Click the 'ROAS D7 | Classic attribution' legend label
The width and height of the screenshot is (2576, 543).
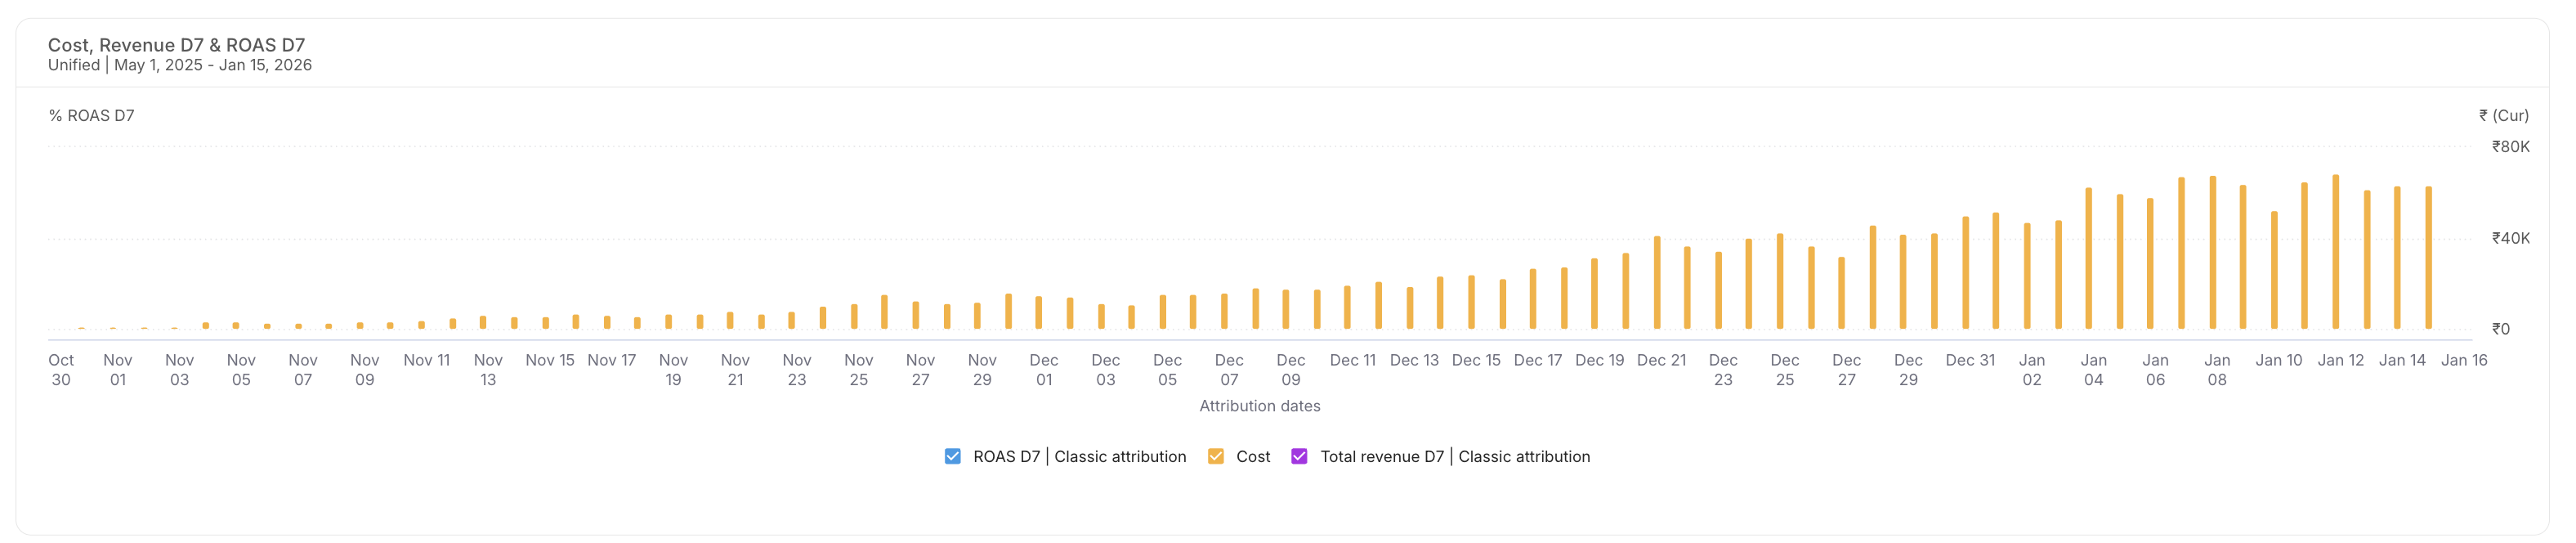1079,456
